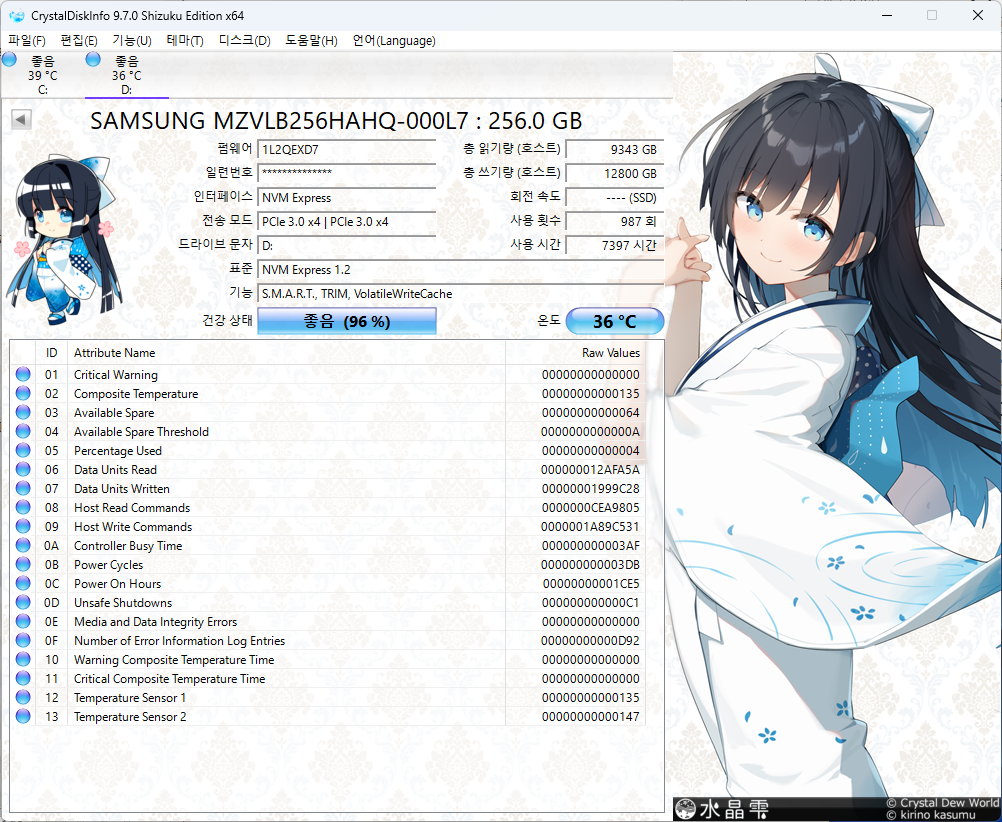Select the D: drive tab at 36 °C
Viewport: 1002px width, 822px height.
[127, 75]
